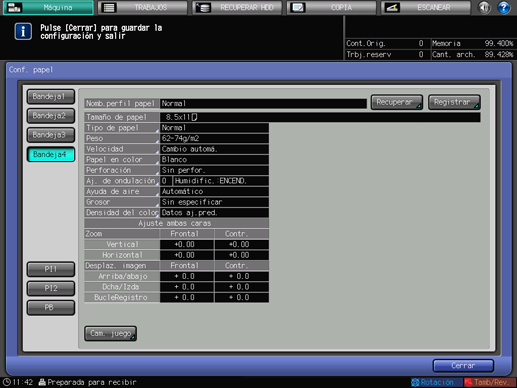The width and height of the screenshot is (517, 388).
Task: Select Bandeja4 tray
Action: pos(51,154)
